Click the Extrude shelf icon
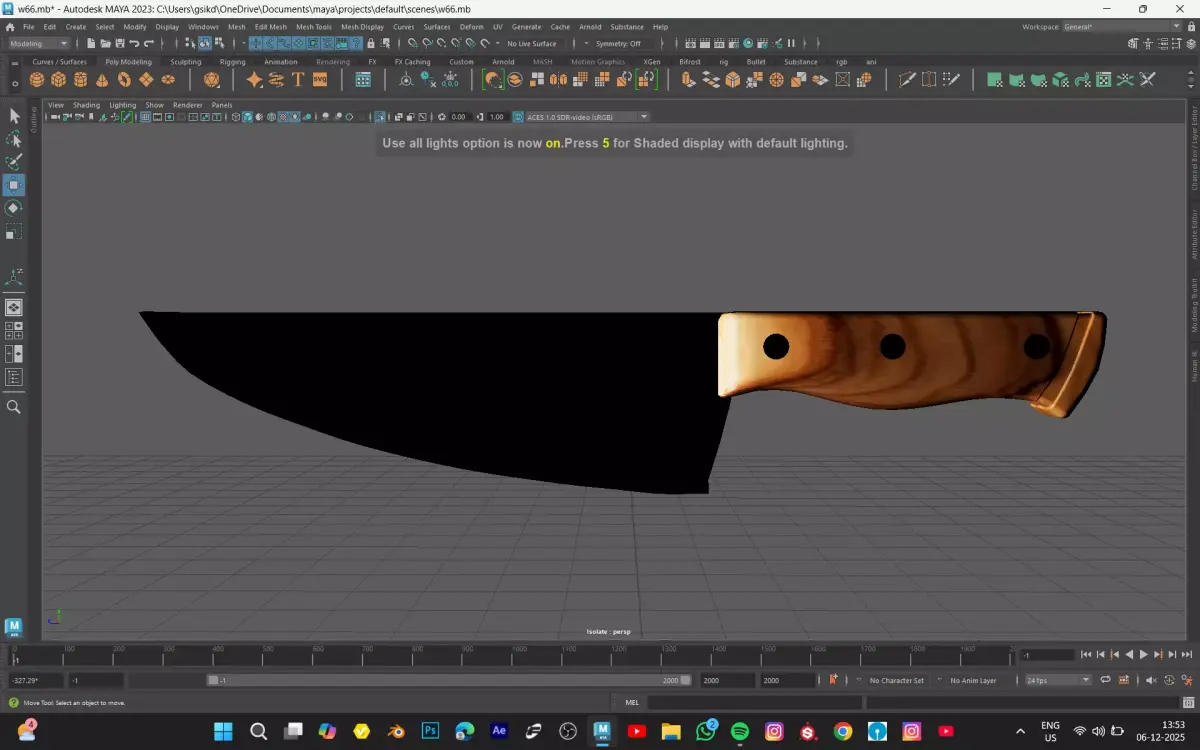Image resolution: width=1200 pixels, height=750 pixels. pos(689,80)
